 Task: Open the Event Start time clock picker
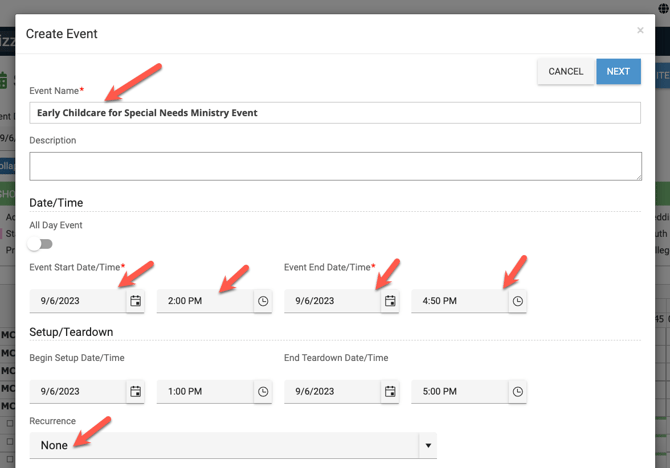click(263, 301)
